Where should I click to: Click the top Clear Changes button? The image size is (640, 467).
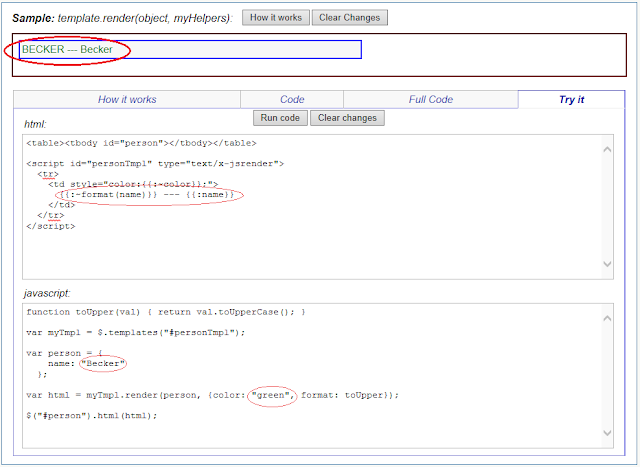(x=349, y=18)
